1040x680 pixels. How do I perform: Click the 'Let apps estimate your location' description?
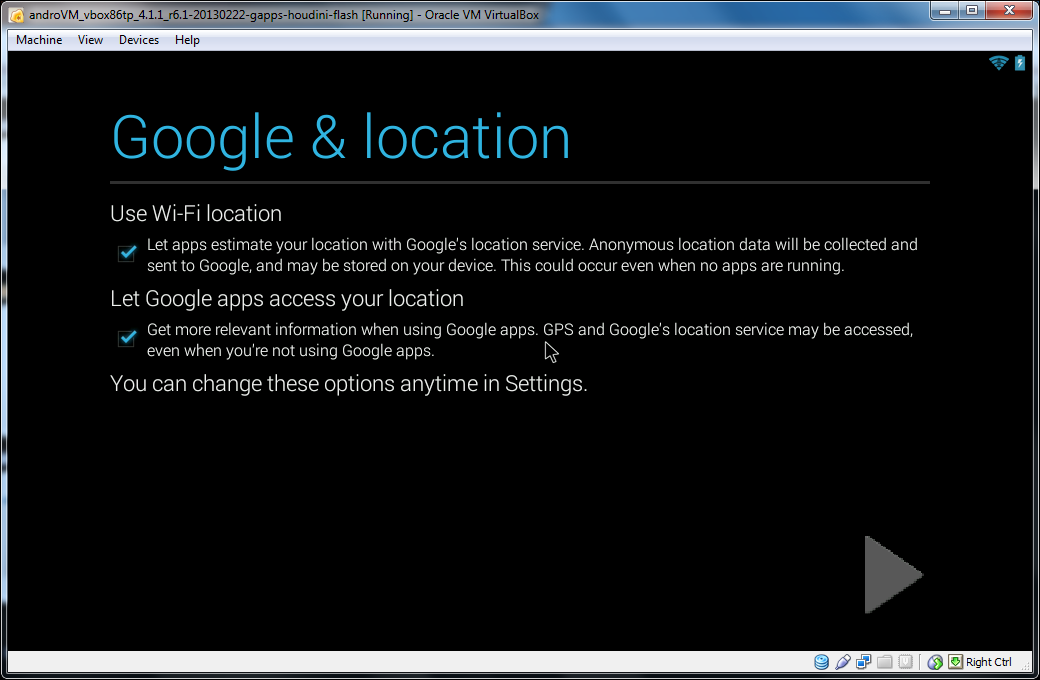coord(532,255)
